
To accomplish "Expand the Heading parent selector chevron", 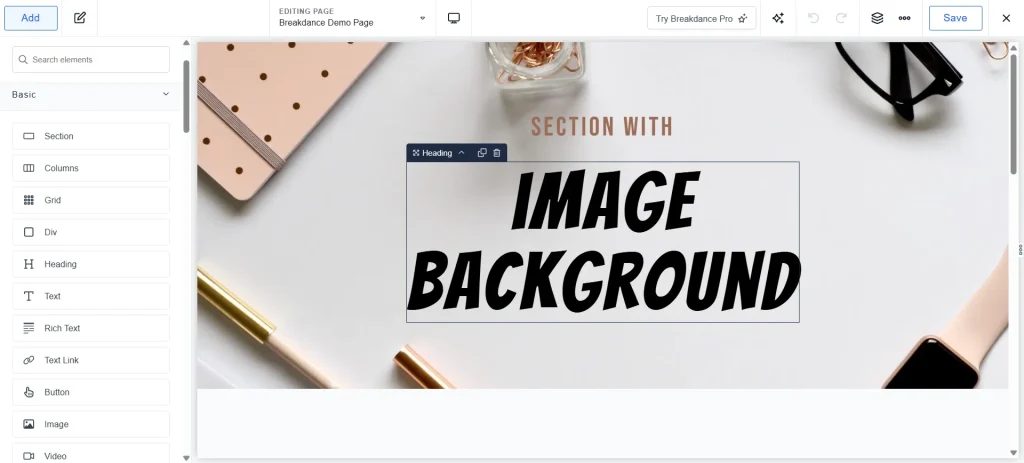I will tap(461, 153).
